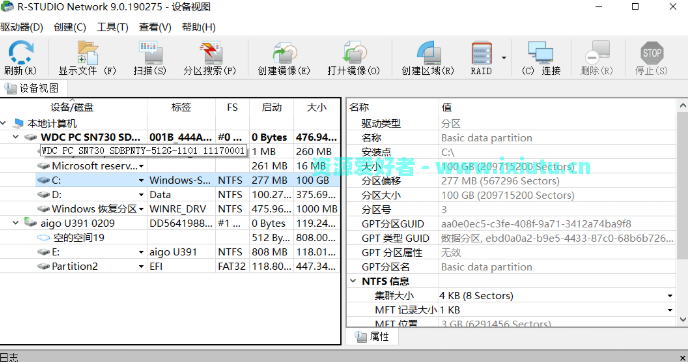Image resolution: width=688 pixels, height=362 pixels.
Task: Click the Windows 恢复分区 drive icon
Action: (43, 209)
